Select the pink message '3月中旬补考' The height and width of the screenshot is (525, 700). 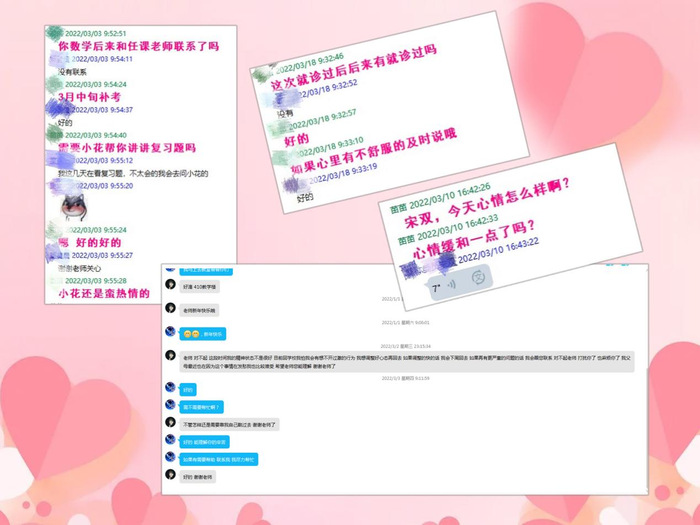click(89, 97)
